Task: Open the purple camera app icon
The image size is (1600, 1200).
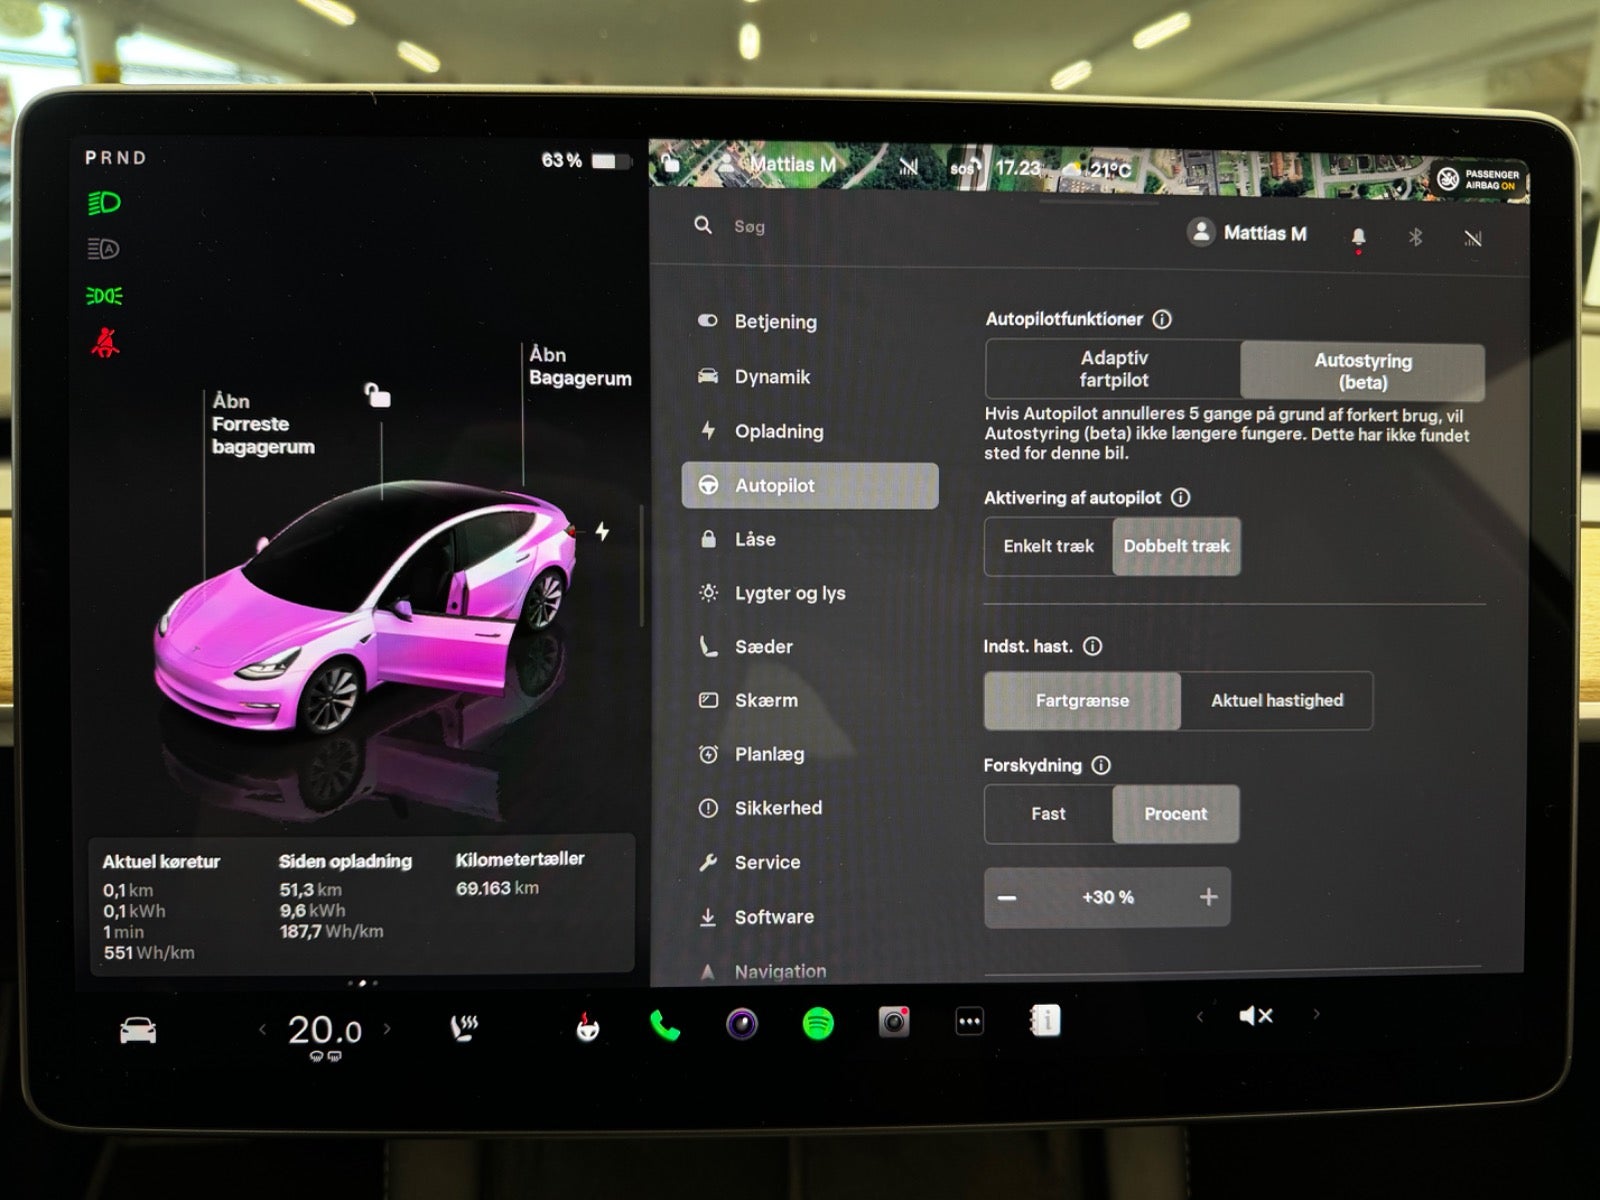Action: click(741, 1024)
